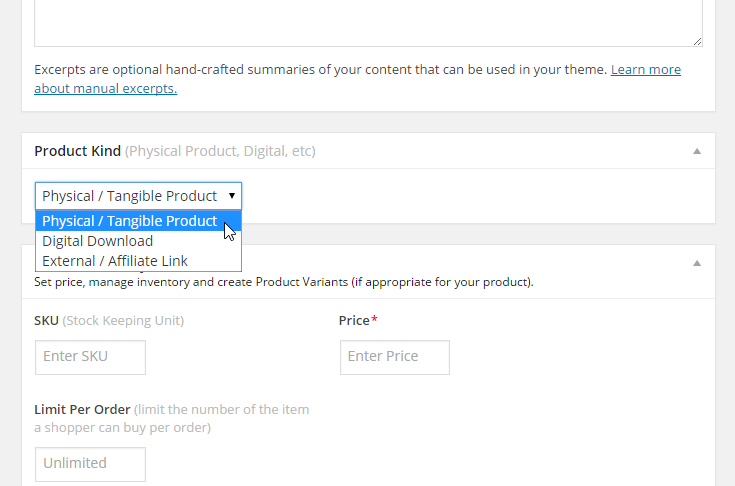Pick External / Affiliate Link option
Screen dimensions: 735x486
click(x=115, y=261)
